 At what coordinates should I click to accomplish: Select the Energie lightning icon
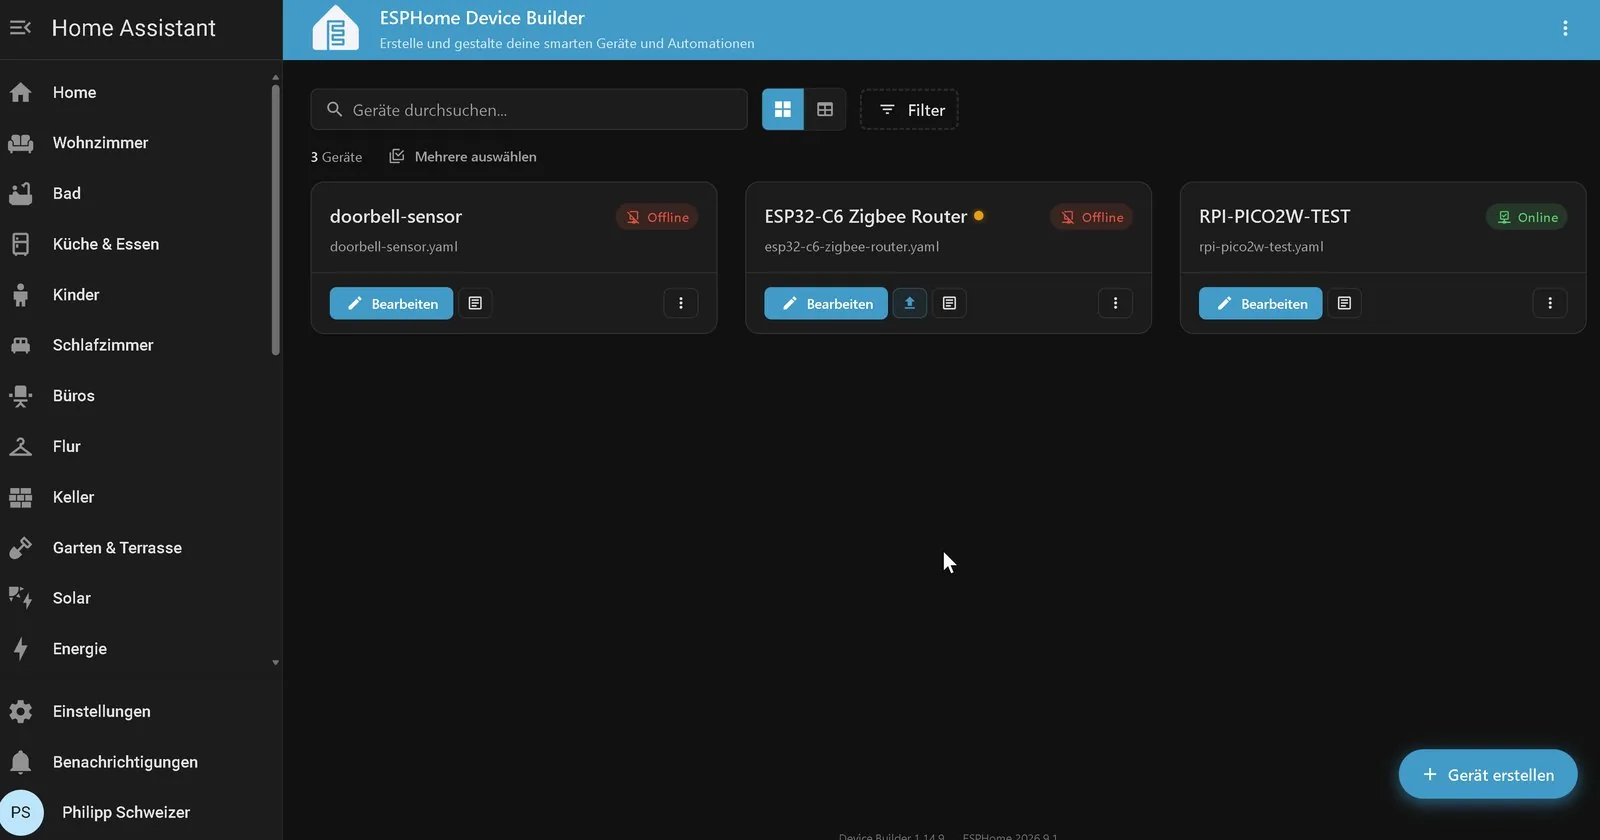(20, 649)
